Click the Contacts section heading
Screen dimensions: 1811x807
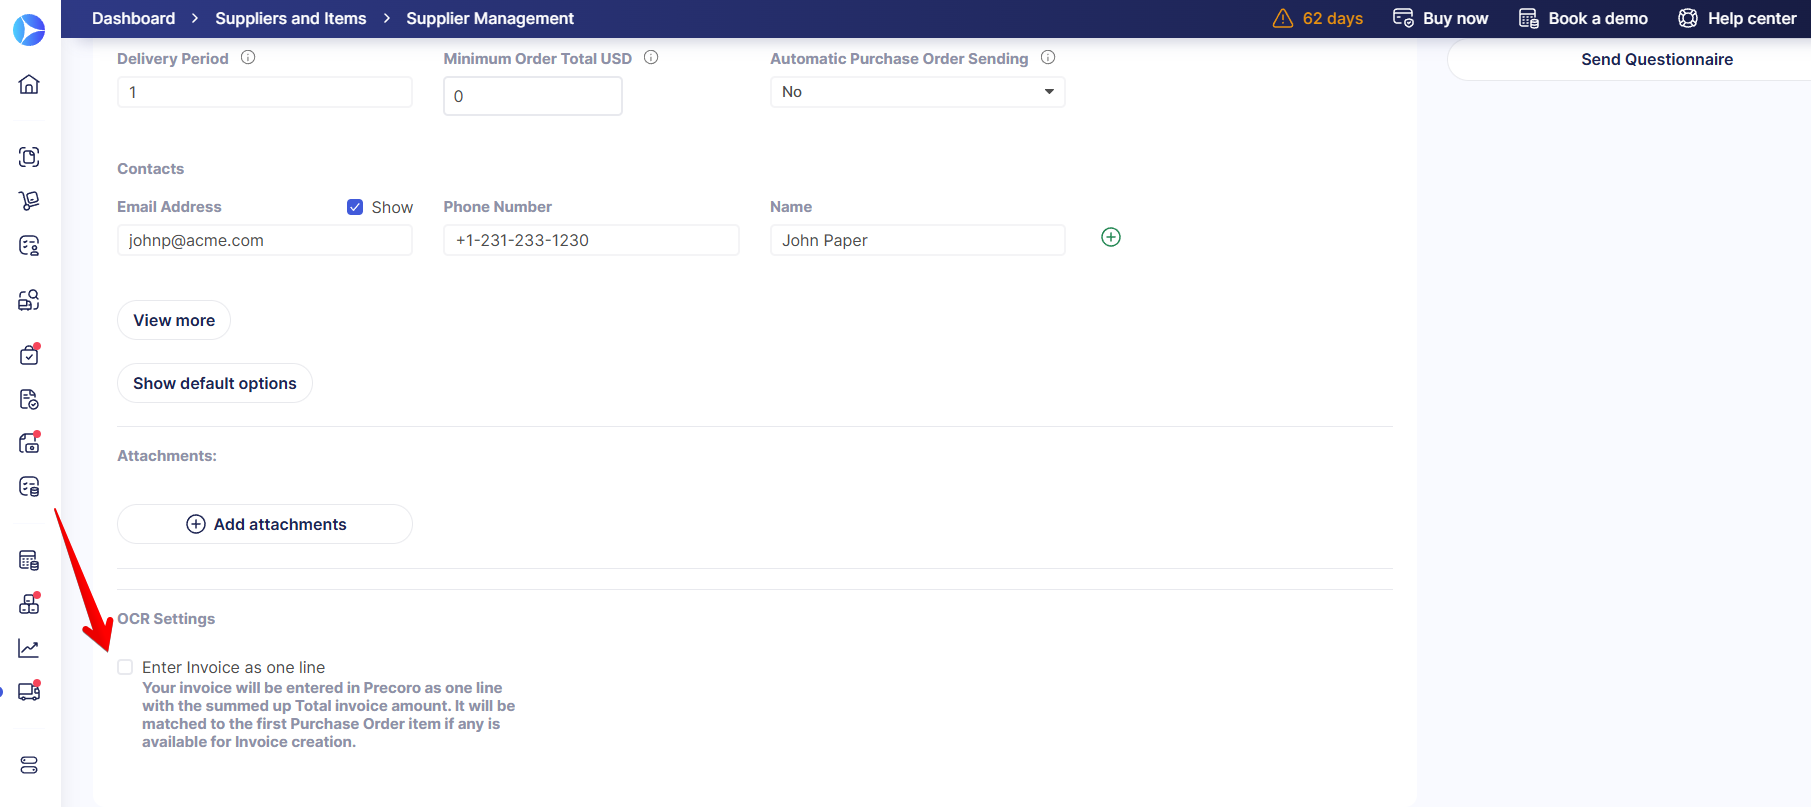151,169
